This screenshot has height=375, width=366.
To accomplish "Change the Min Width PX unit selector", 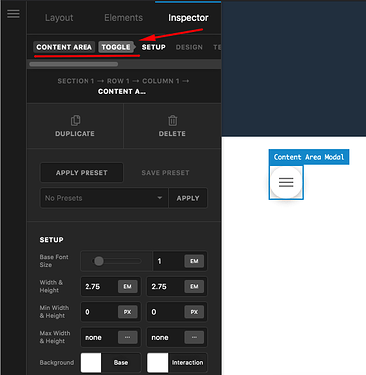I will pos(128,312).
